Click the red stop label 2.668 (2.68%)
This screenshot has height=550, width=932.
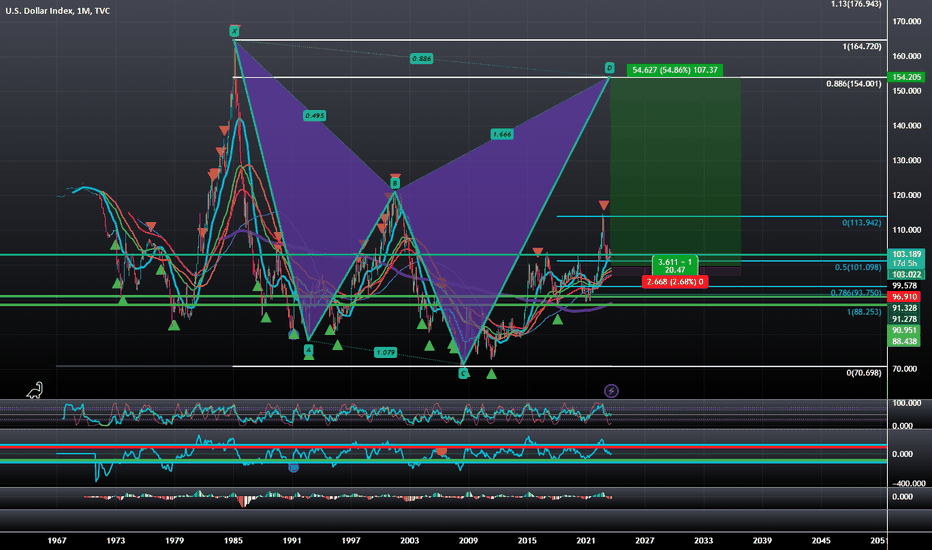tap(675, 282)
